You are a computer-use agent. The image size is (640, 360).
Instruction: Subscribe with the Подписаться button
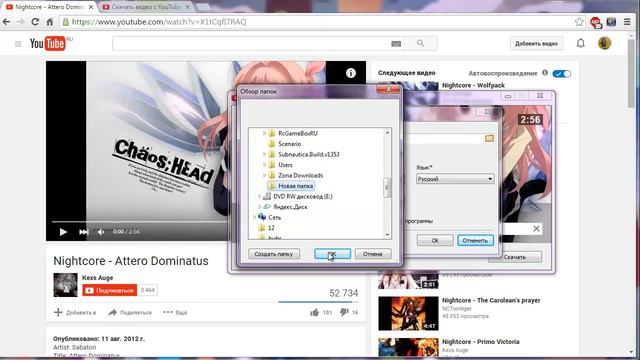[x=110, y=290]
